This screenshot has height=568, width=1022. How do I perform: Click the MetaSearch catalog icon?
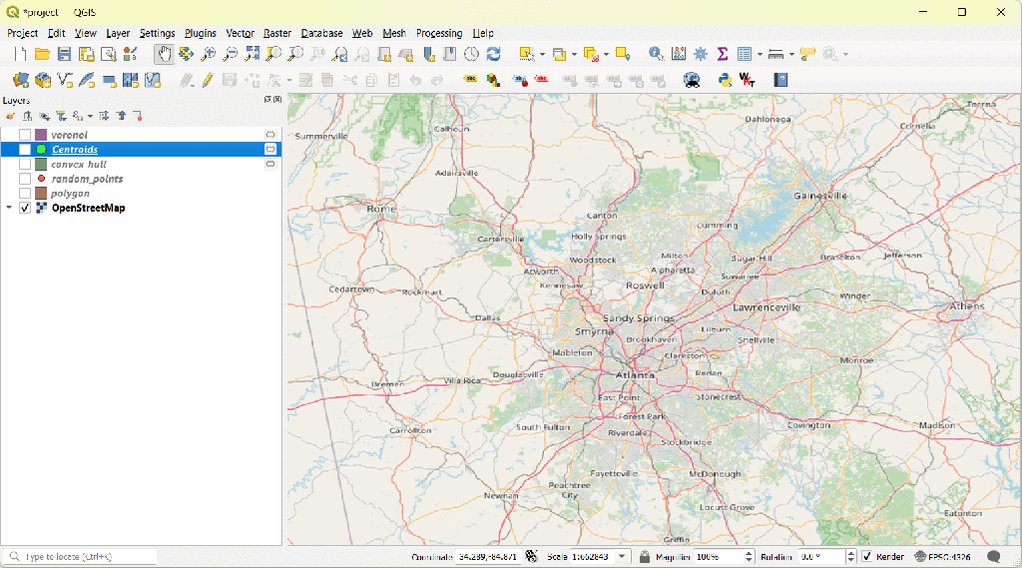point(692,80)
